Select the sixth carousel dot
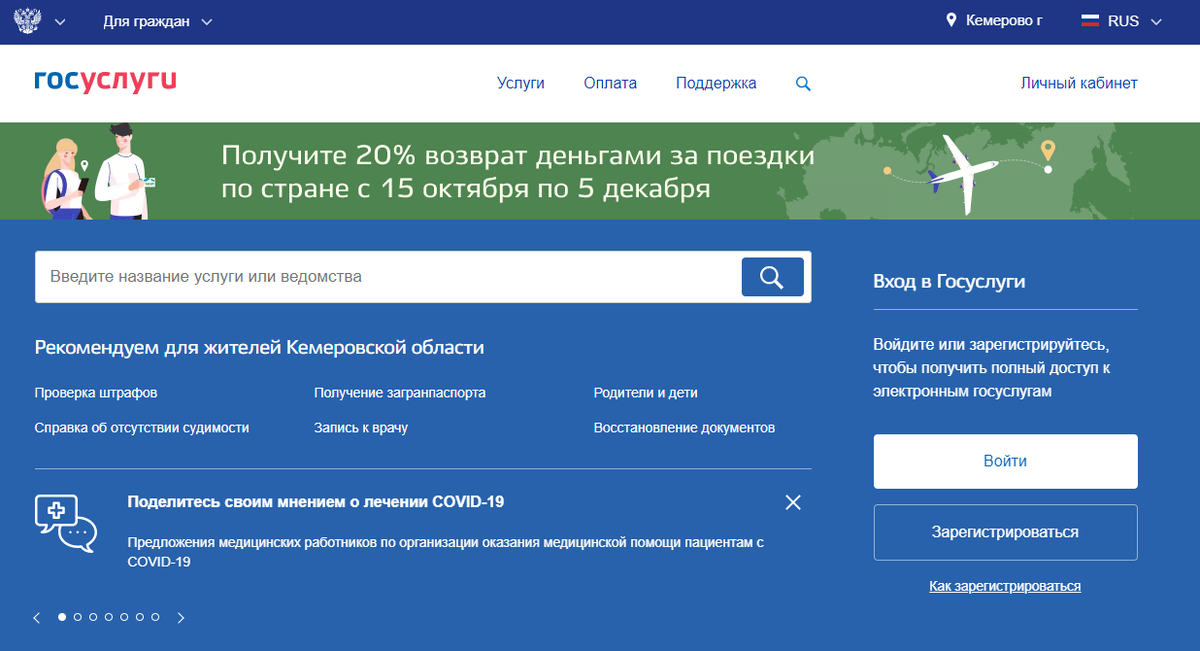Screen dimensions: 1200x651 tap(140, 617)
